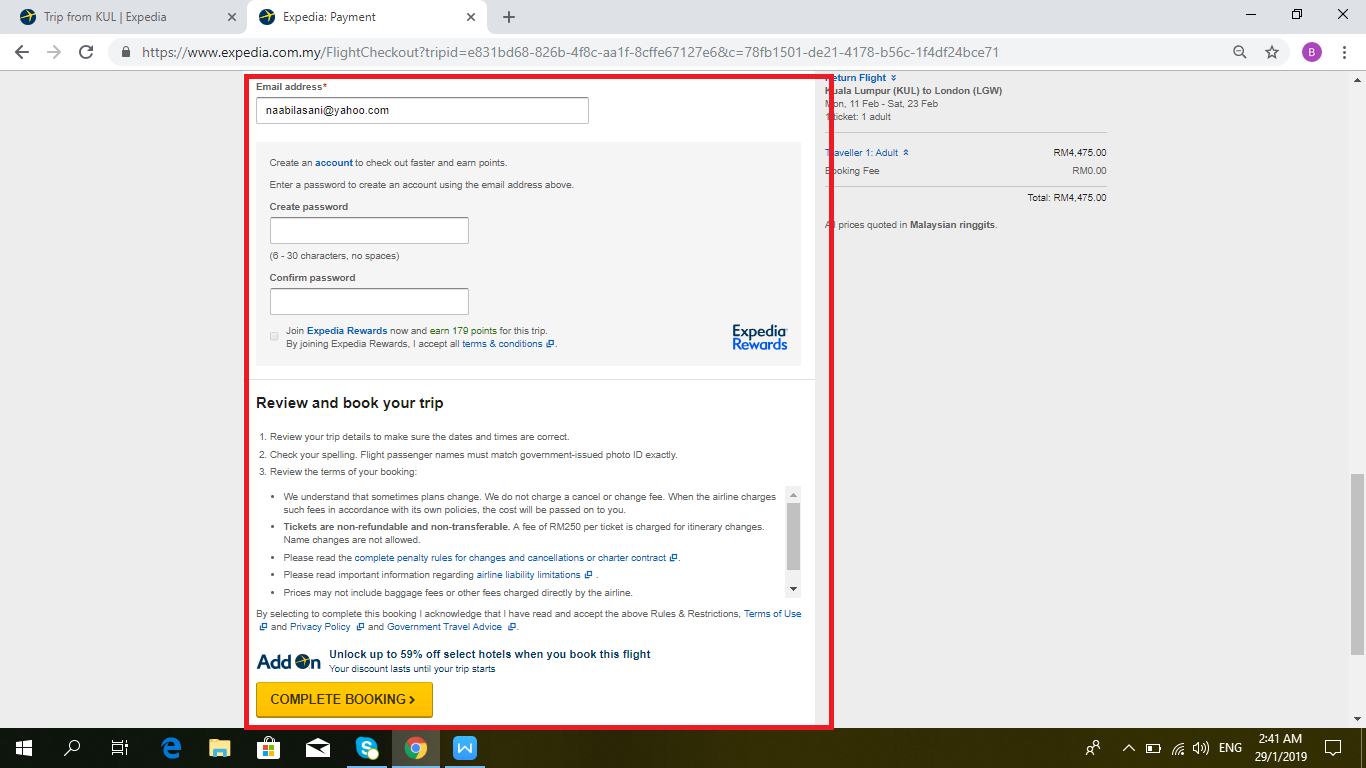Screen dimensions: 1366x768
Task: Click the Confirm password field
Action: [369, 301]
